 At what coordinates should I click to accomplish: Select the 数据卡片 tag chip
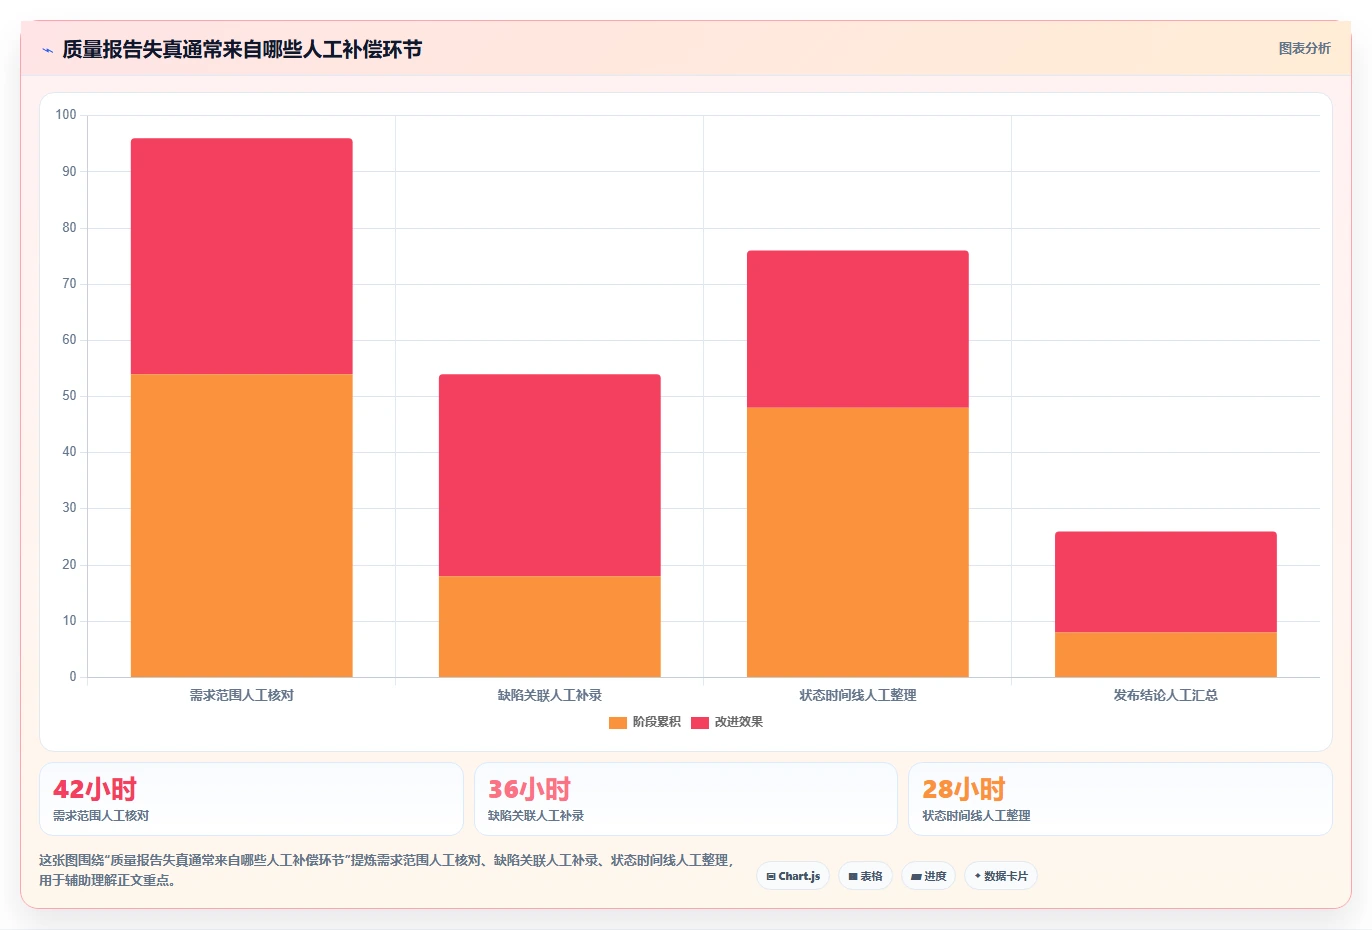point(1001,876)
